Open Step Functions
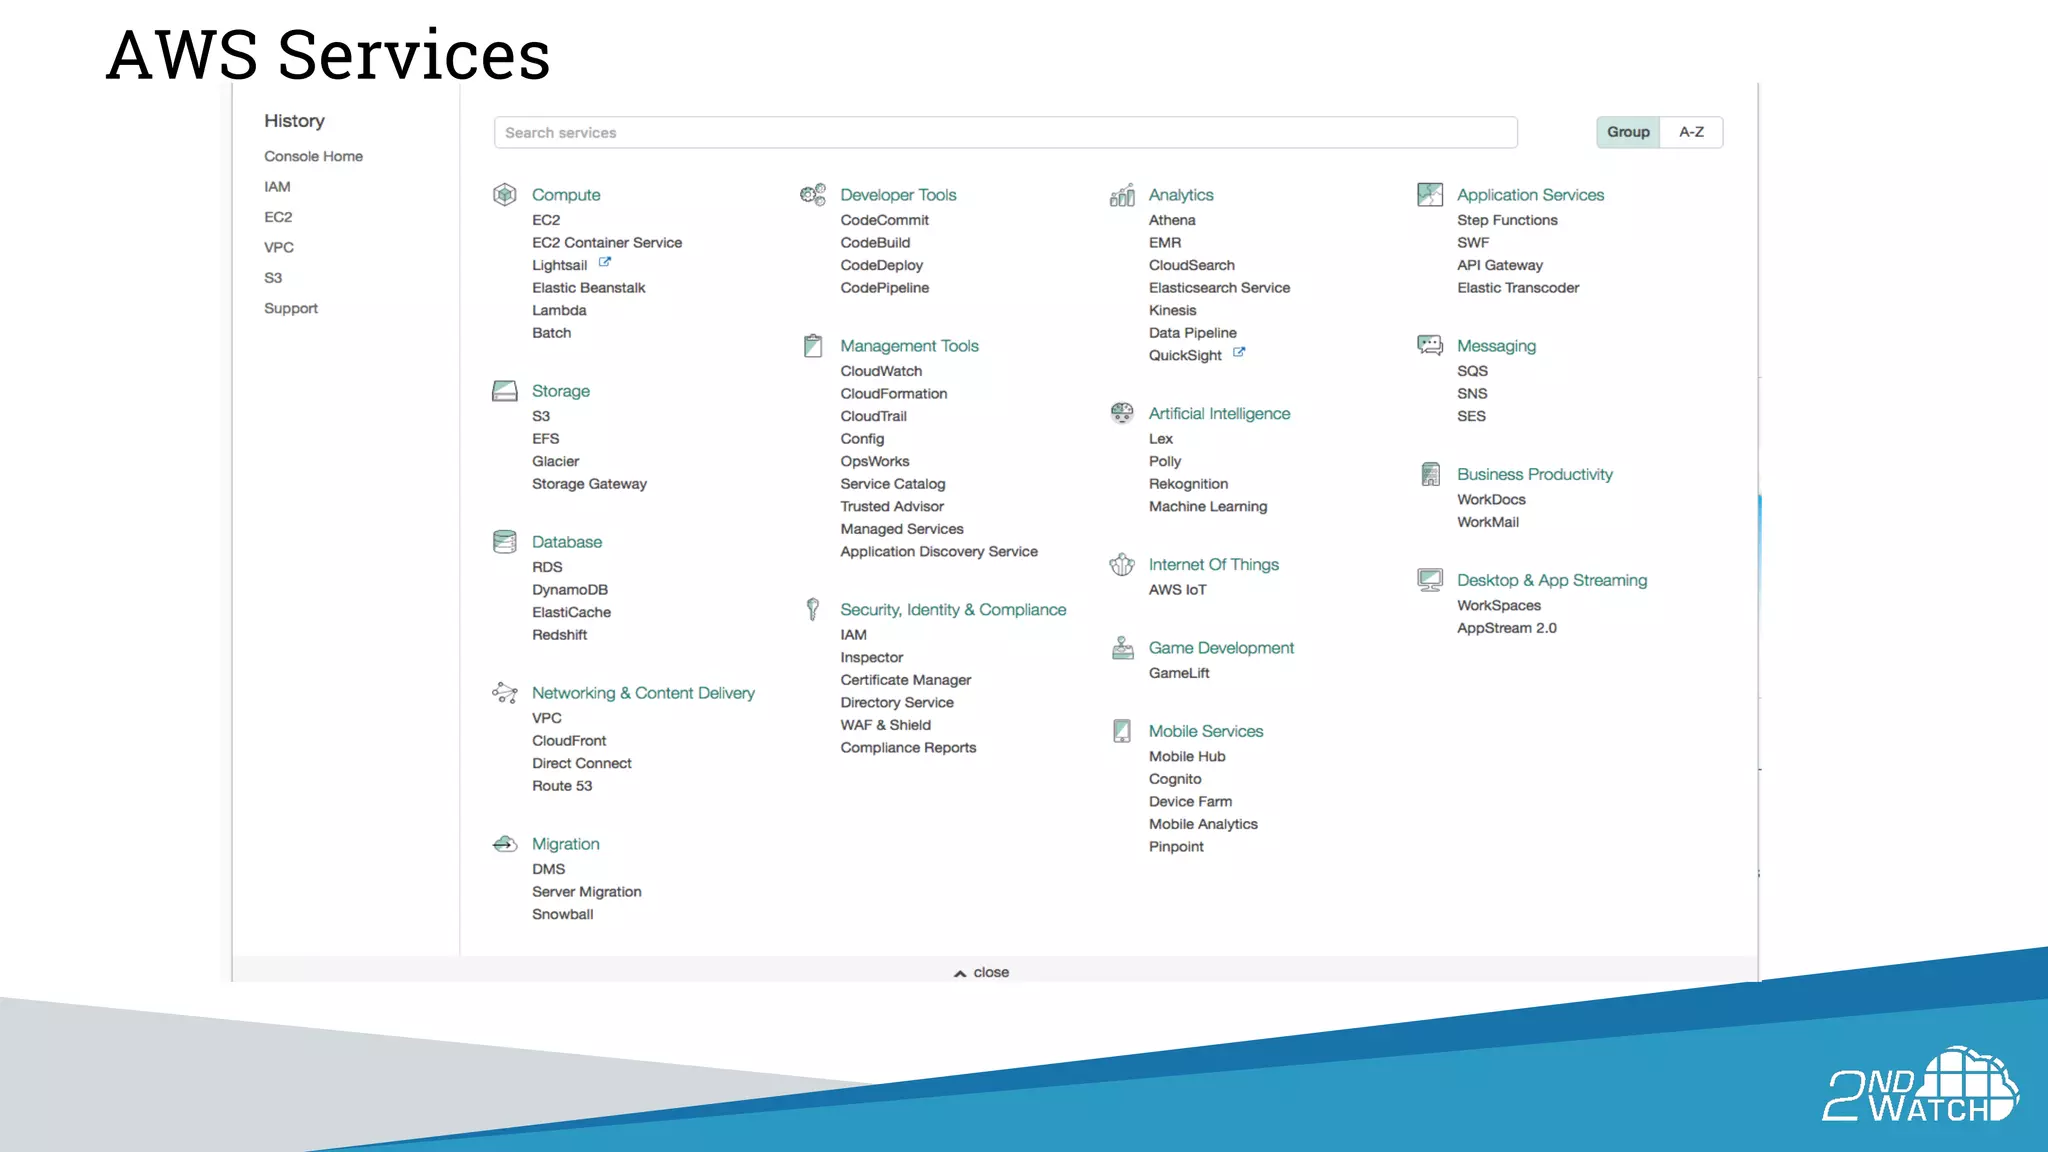The height and width of the screenshot is (1152, 2048). [1507, 220]
